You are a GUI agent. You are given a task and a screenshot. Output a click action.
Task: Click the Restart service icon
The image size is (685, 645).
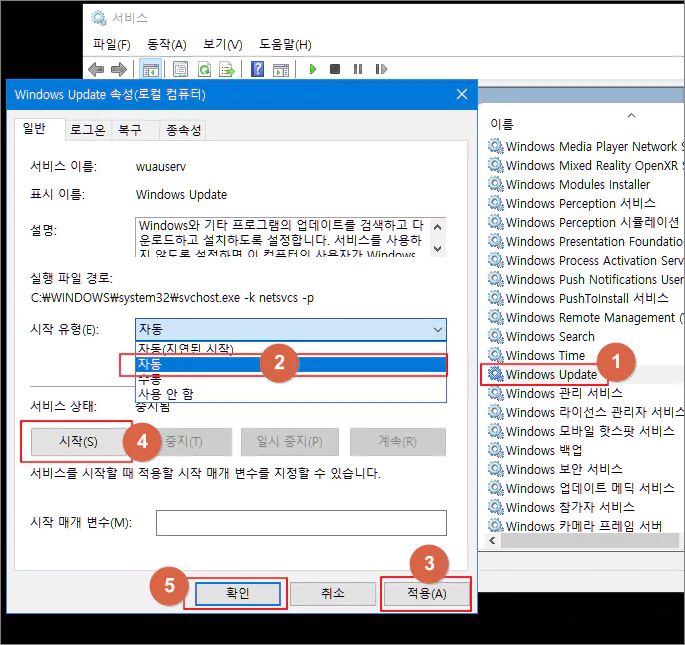point(381,69)
